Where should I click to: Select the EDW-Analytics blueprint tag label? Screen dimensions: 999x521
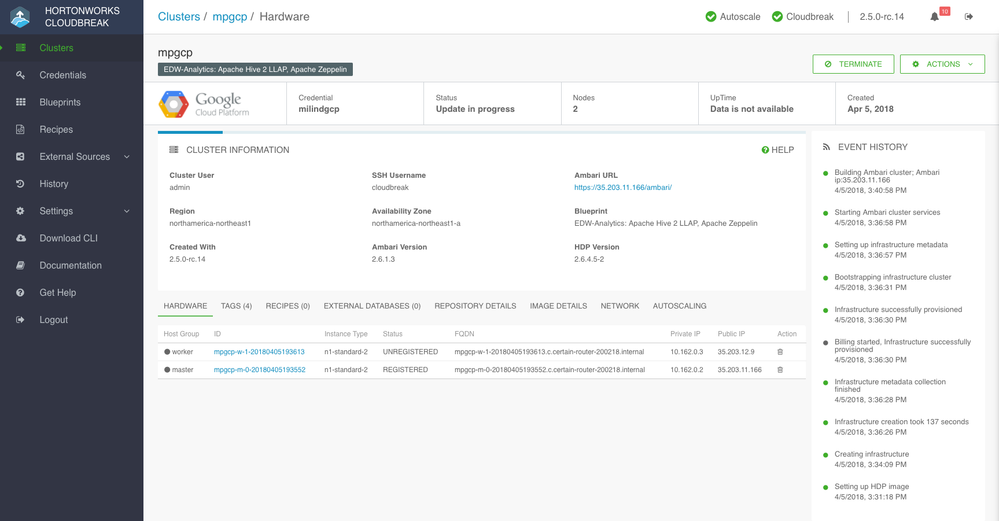[x=255, y=69]
